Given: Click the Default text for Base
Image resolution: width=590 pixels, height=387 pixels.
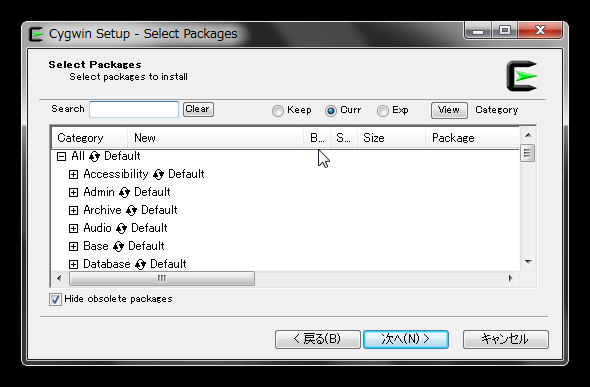Looking at the screenshot, I should tap(146, 246).
